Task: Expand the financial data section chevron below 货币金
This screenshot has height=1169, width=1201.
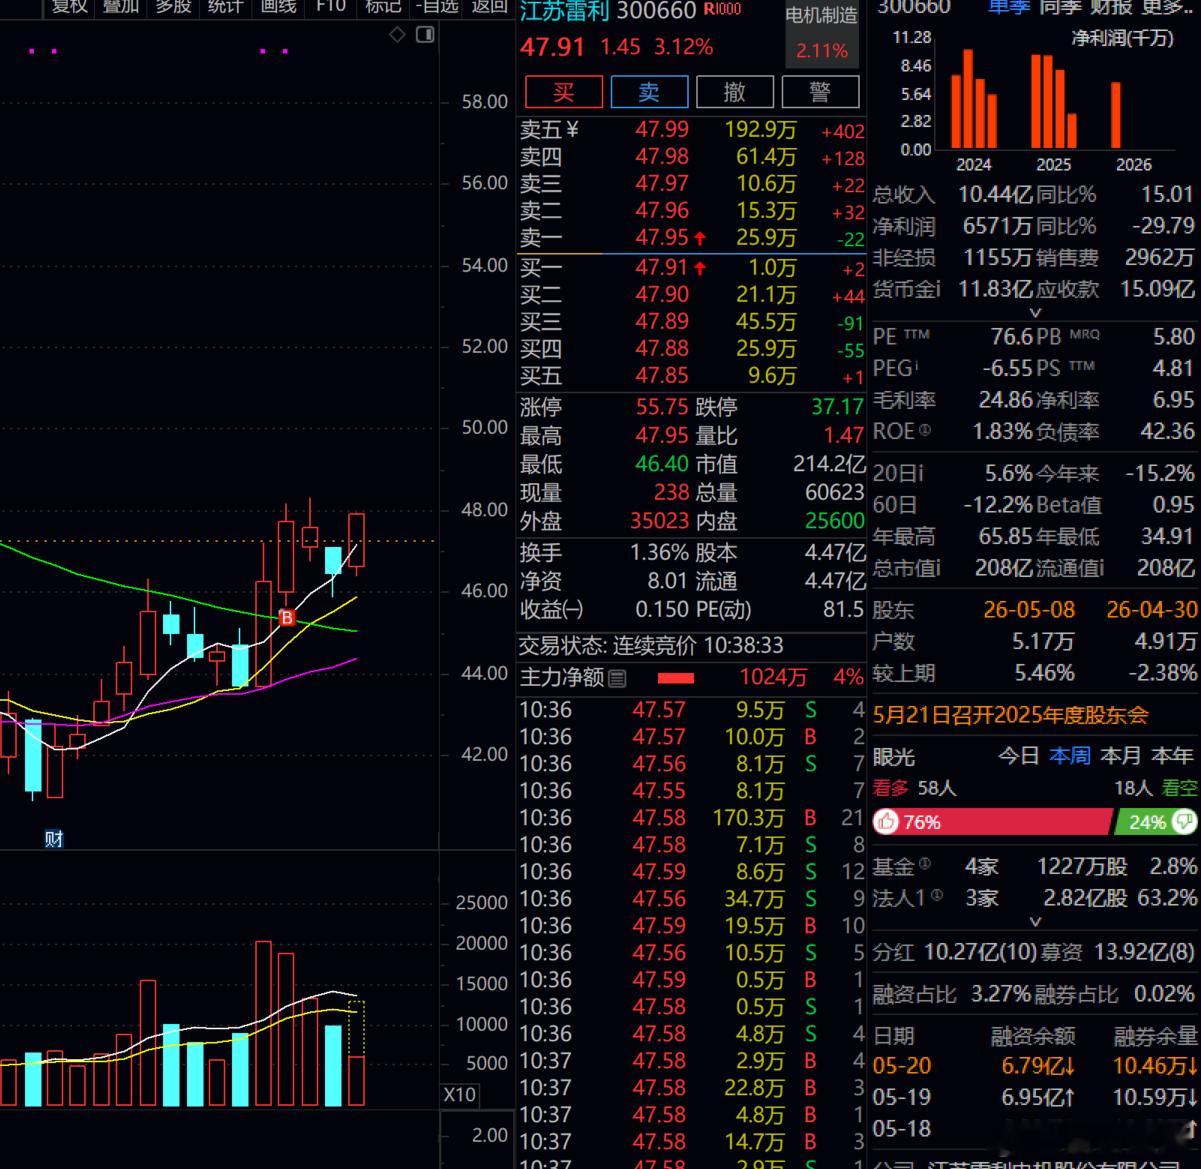Action: point(1035,313)
